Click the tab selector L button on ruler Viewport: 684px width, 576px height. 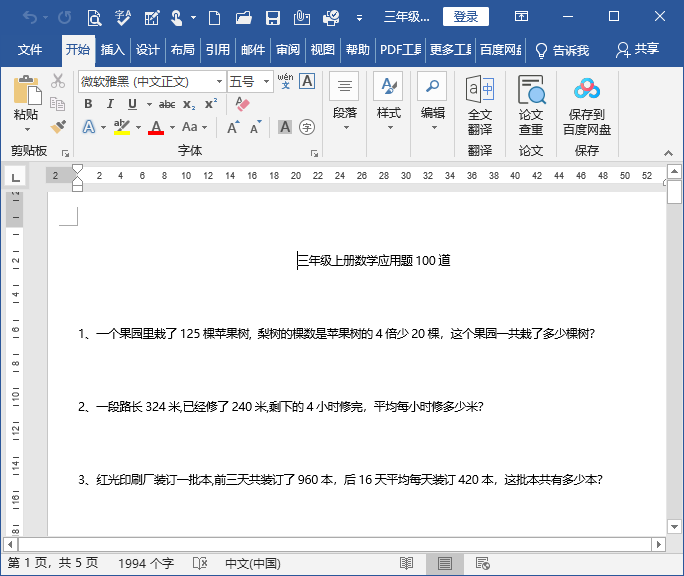(x=15, y=177)
